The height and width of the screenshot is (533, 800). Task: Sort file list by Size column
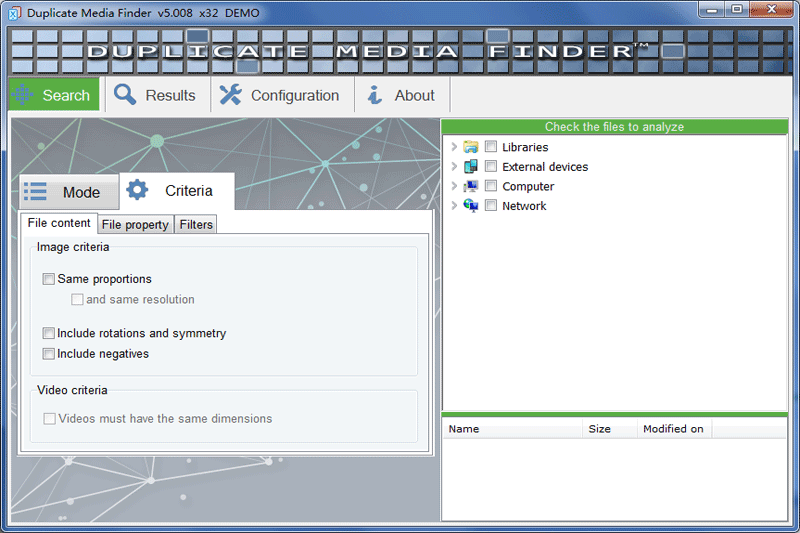click(610, 429)
